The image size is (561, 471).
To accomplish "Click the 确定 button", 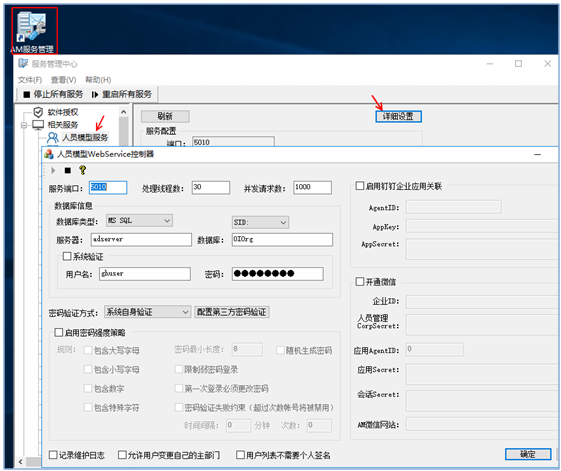I will click(x=528, y=454).
